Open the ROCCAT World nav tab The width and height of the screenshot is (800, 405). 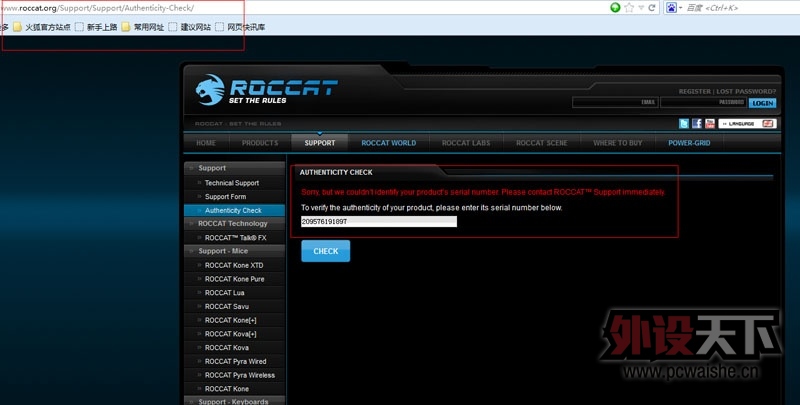[389, 143]
